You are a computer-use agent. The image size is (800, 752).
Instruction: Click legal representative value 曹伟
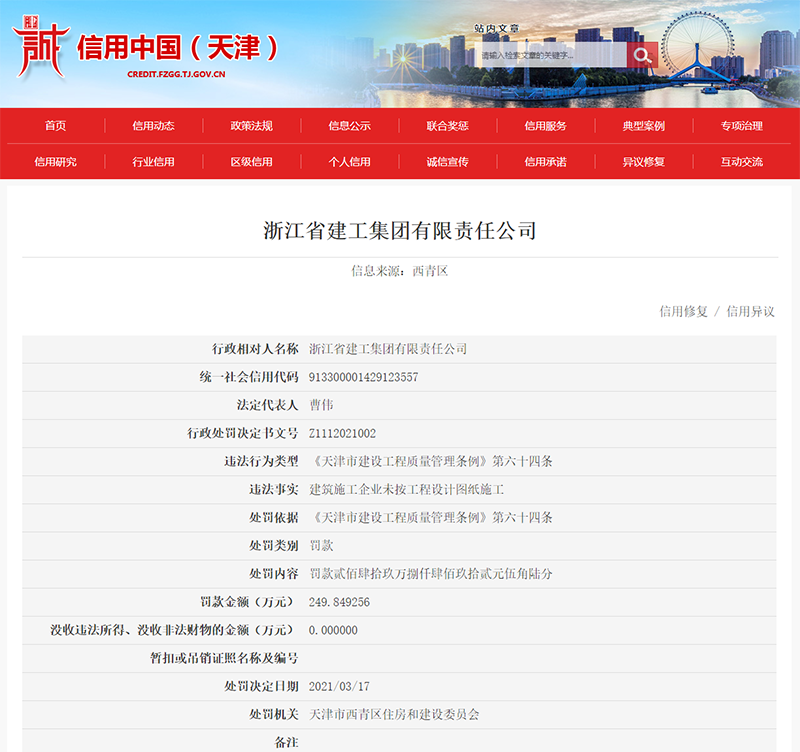pyautogui.click(x=321, y=405)
